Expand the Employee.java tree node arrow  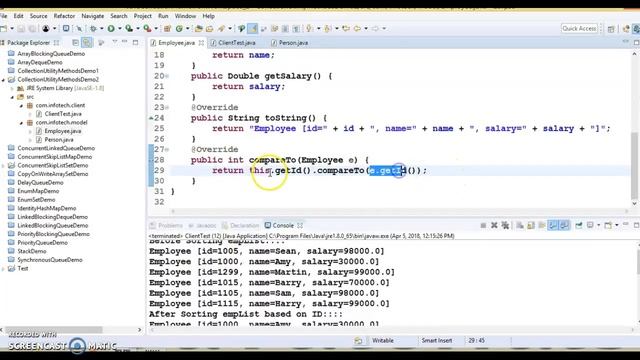coord(30,131)
